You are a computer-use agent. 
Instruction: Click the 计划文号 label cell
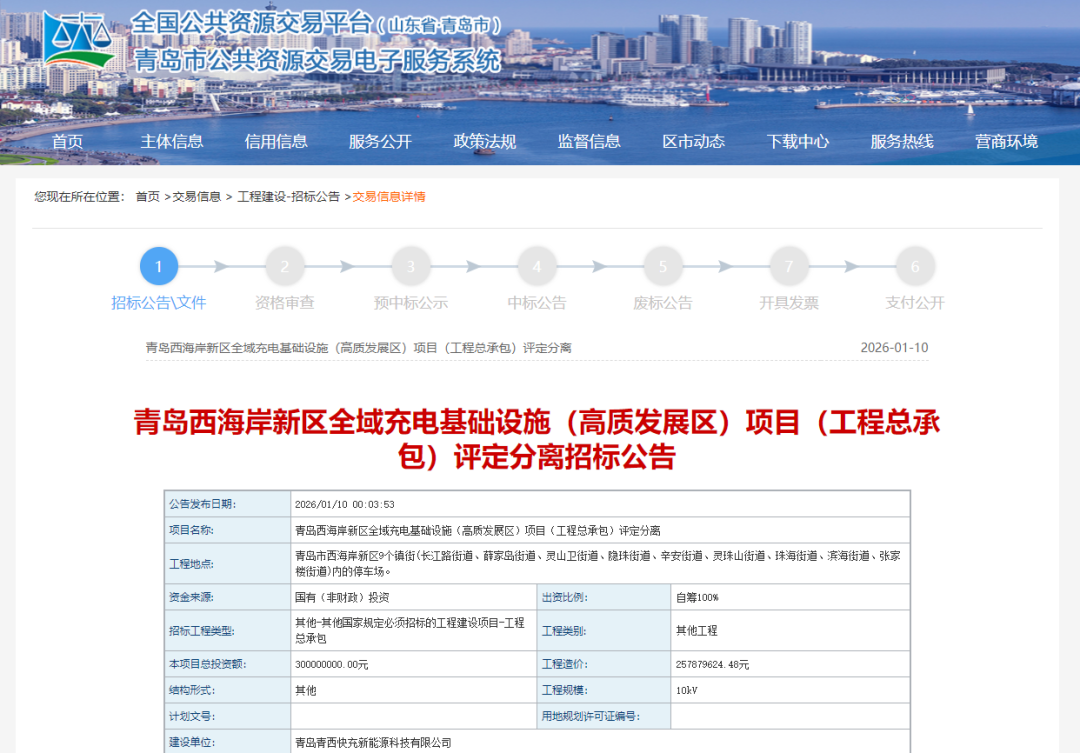[228, 716]
